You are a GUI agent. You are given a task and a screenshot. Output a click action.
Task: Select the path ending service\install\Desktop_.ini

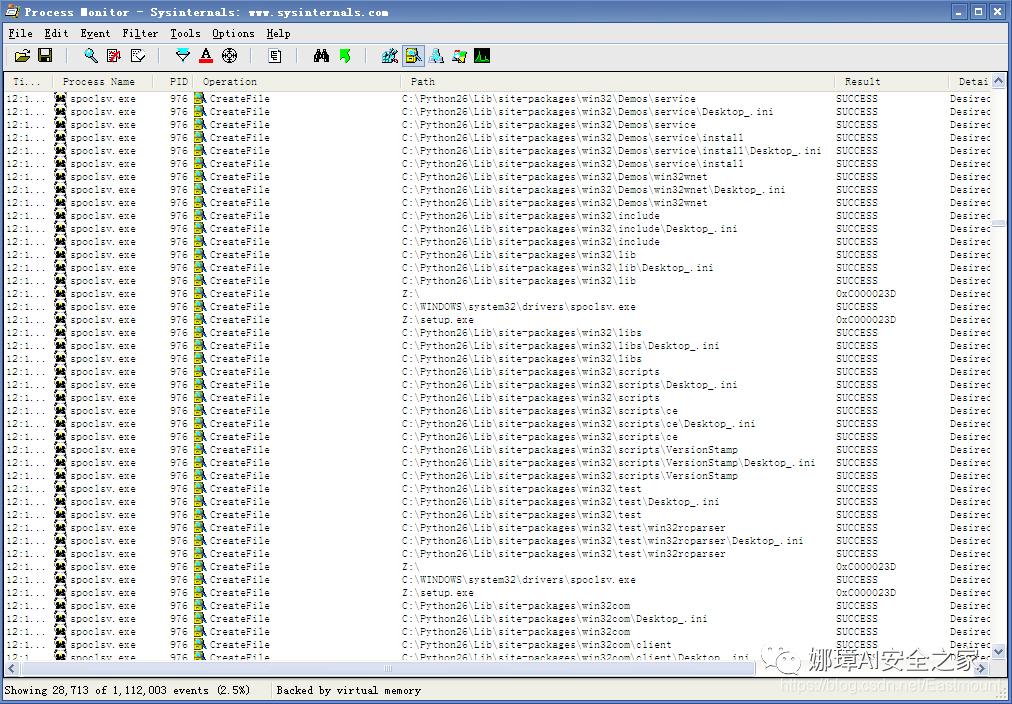tap(611, 150)
